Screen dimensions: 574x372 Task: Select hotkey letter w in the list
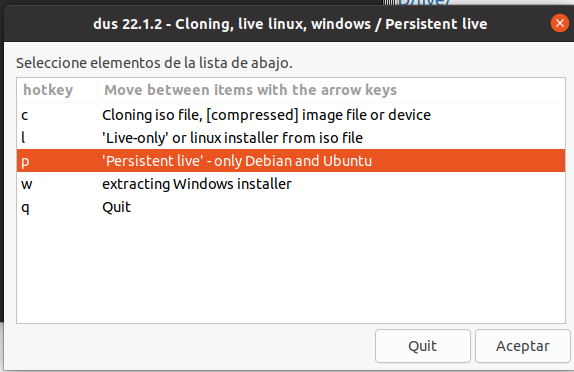[27, 184]
